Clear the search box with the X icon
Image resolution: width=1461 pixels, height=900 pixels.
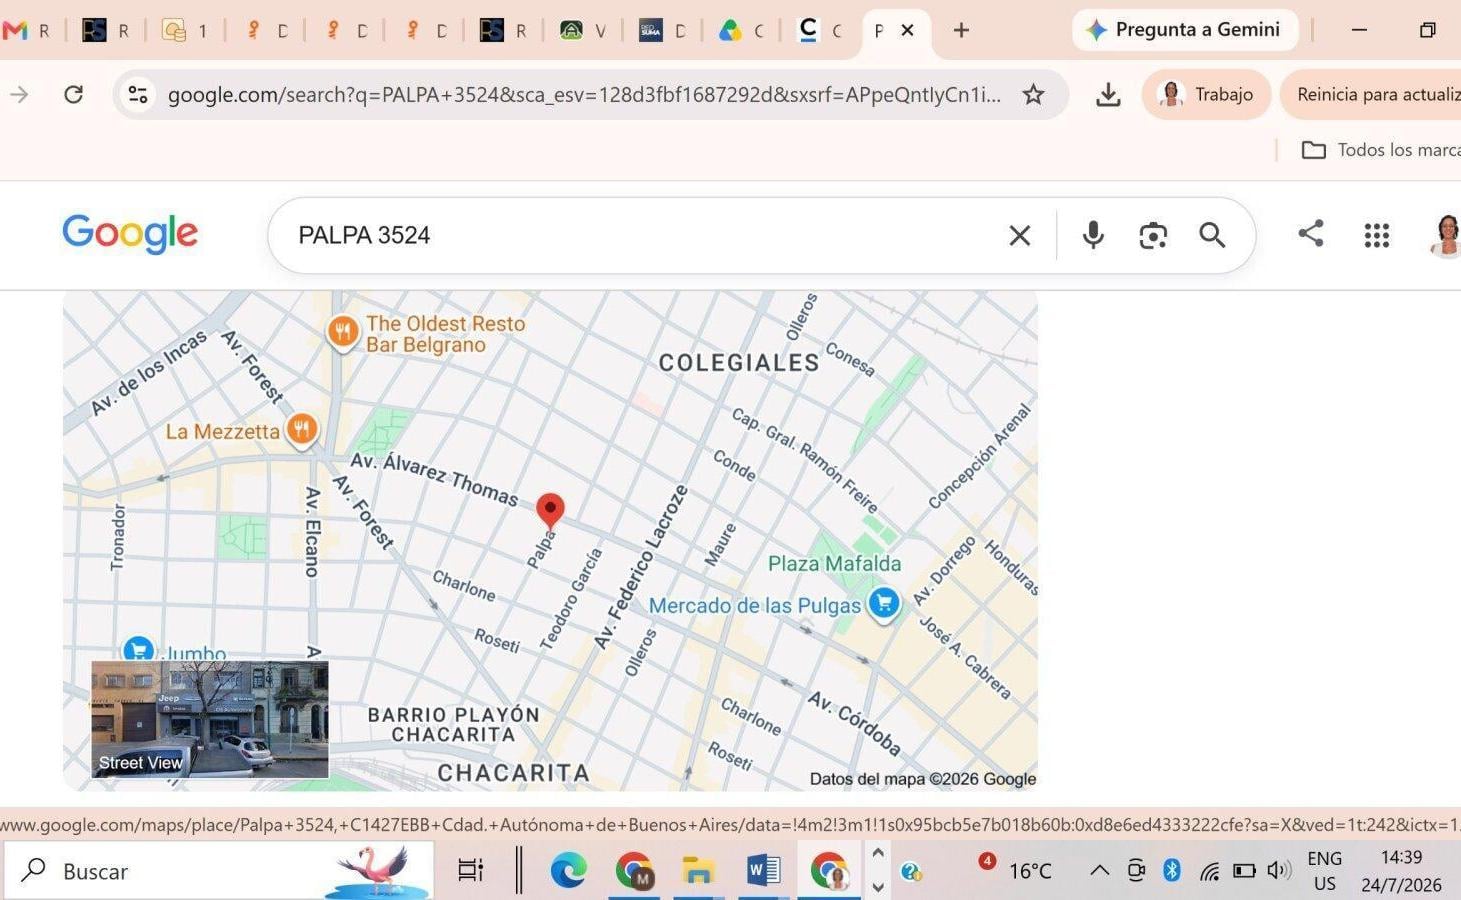point(1019,236)
